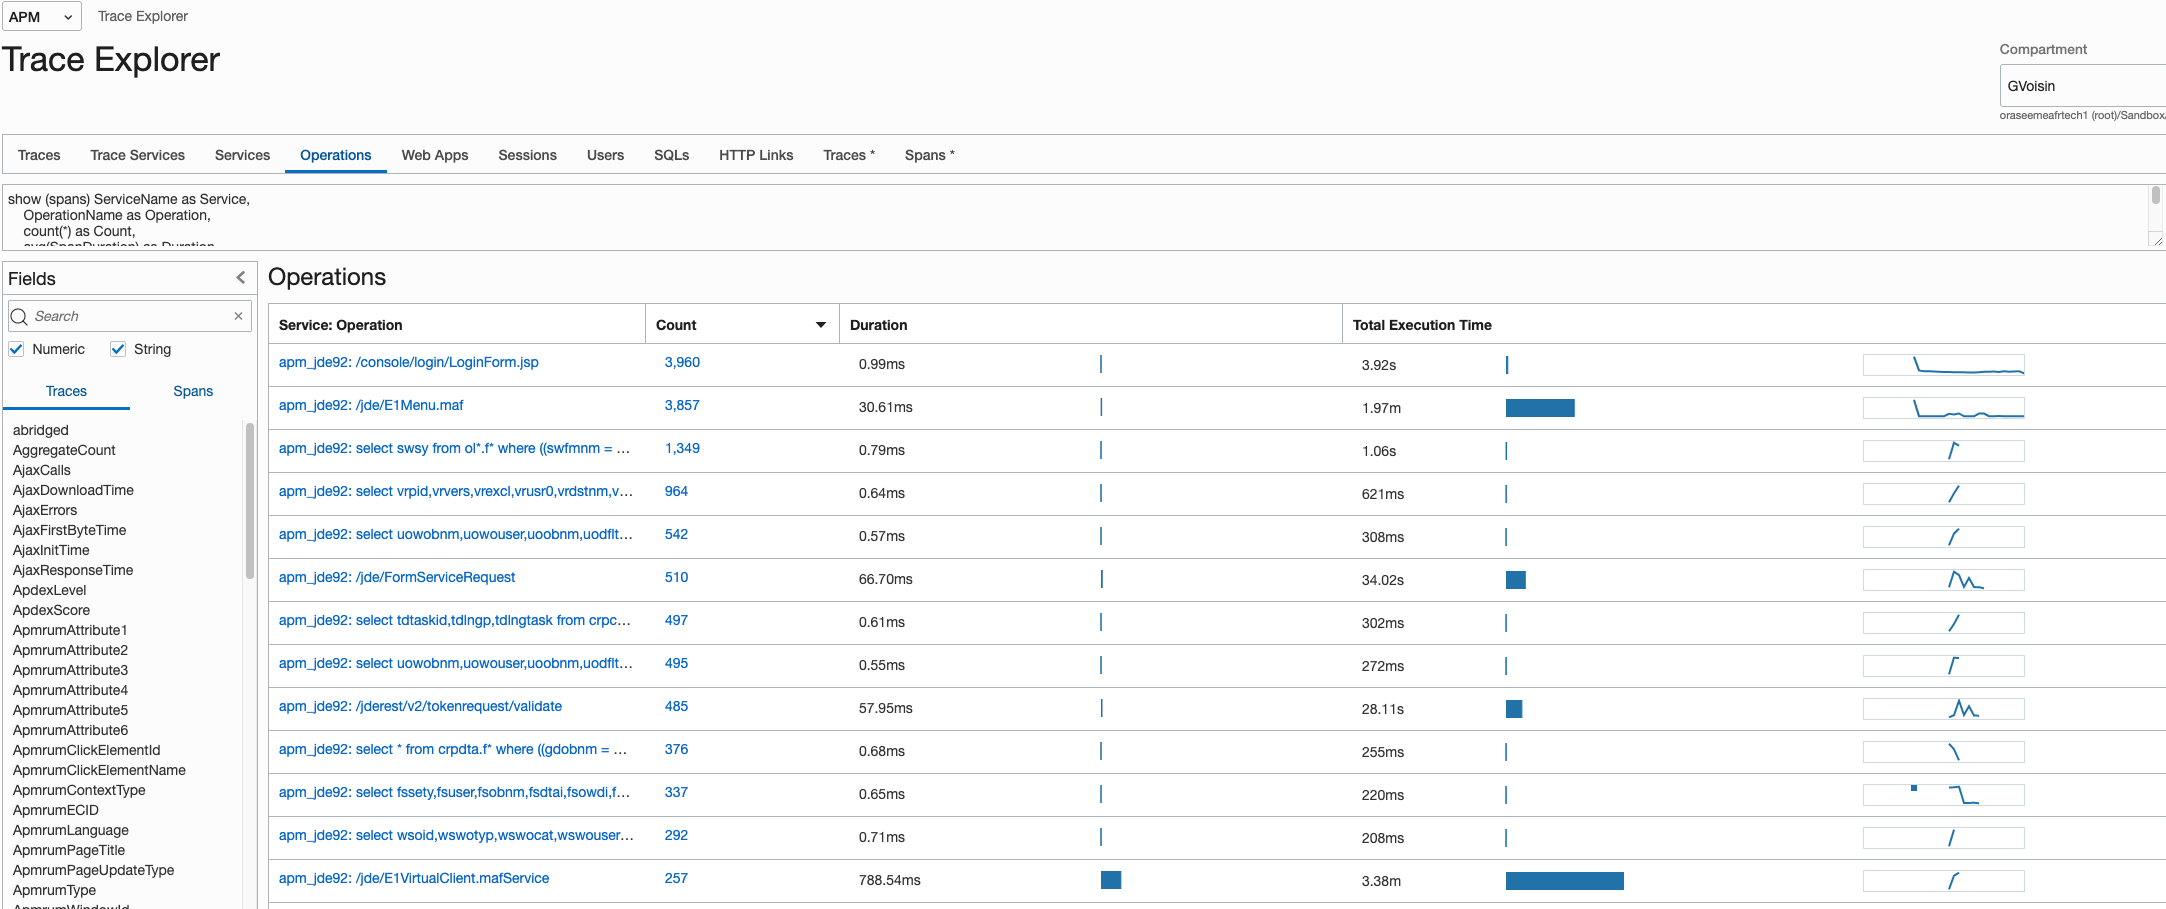Toggle the Numeric checkbox
Screen dimensions: 2166x909
click(16, 349)
